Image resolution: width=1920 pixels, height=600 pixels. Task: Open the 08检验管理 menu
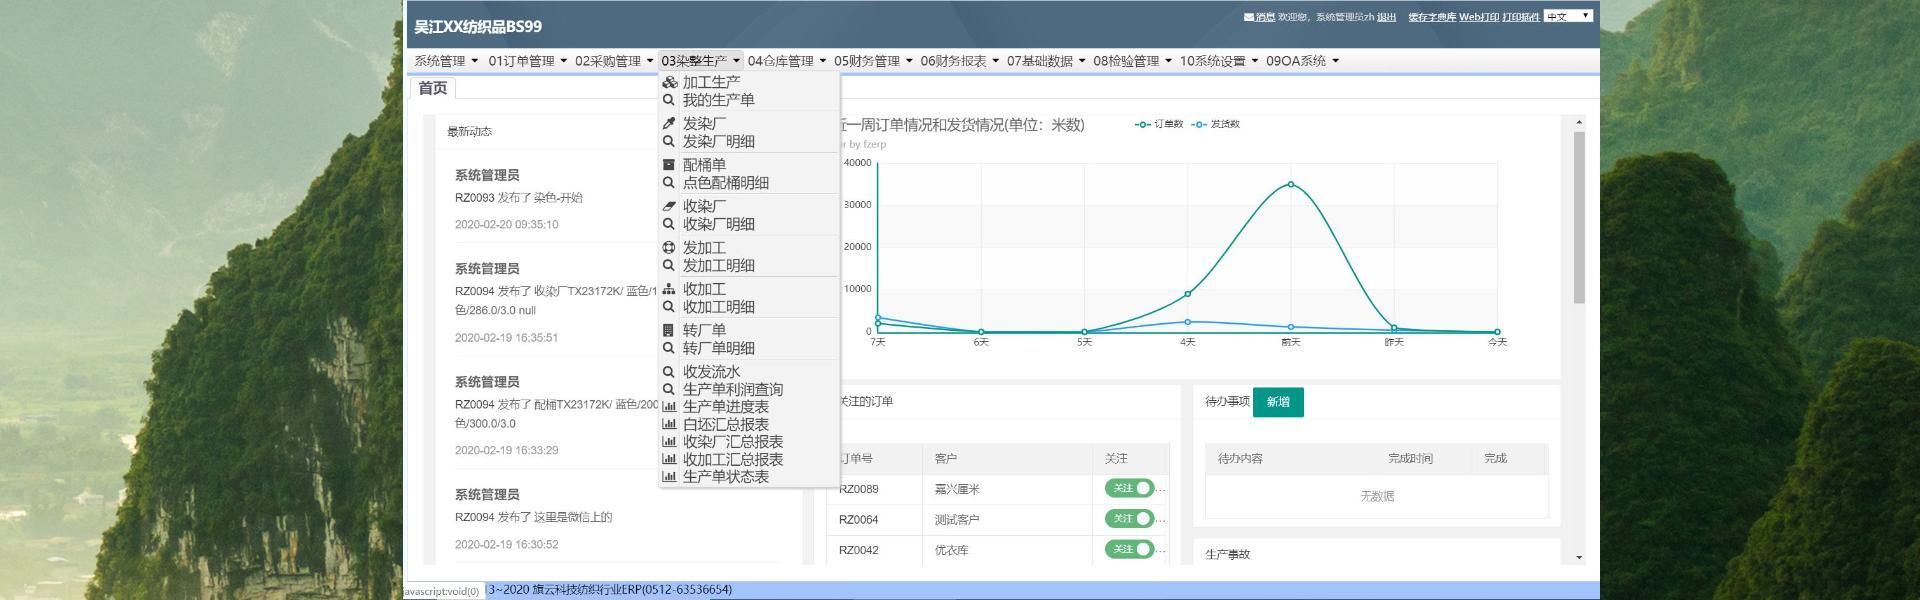point(1132,61)
